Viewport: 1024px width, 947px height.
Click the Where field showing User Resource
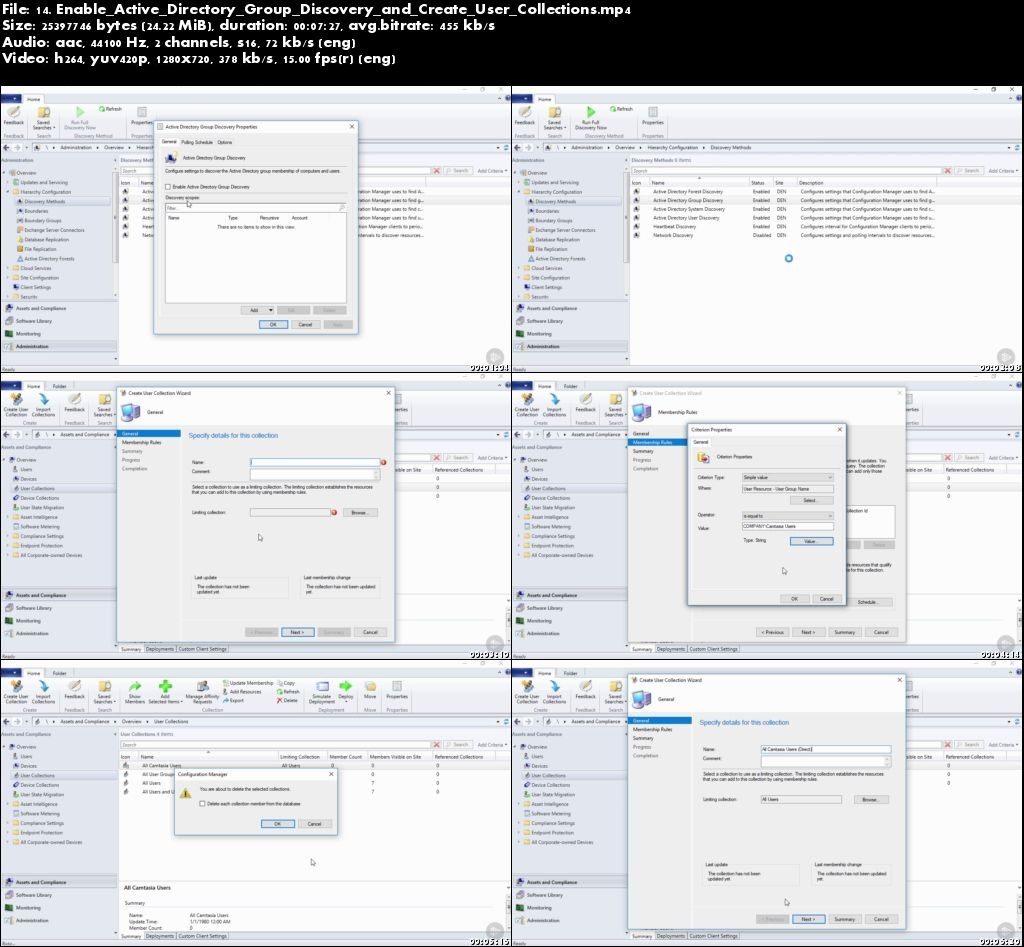pos(788,489)
